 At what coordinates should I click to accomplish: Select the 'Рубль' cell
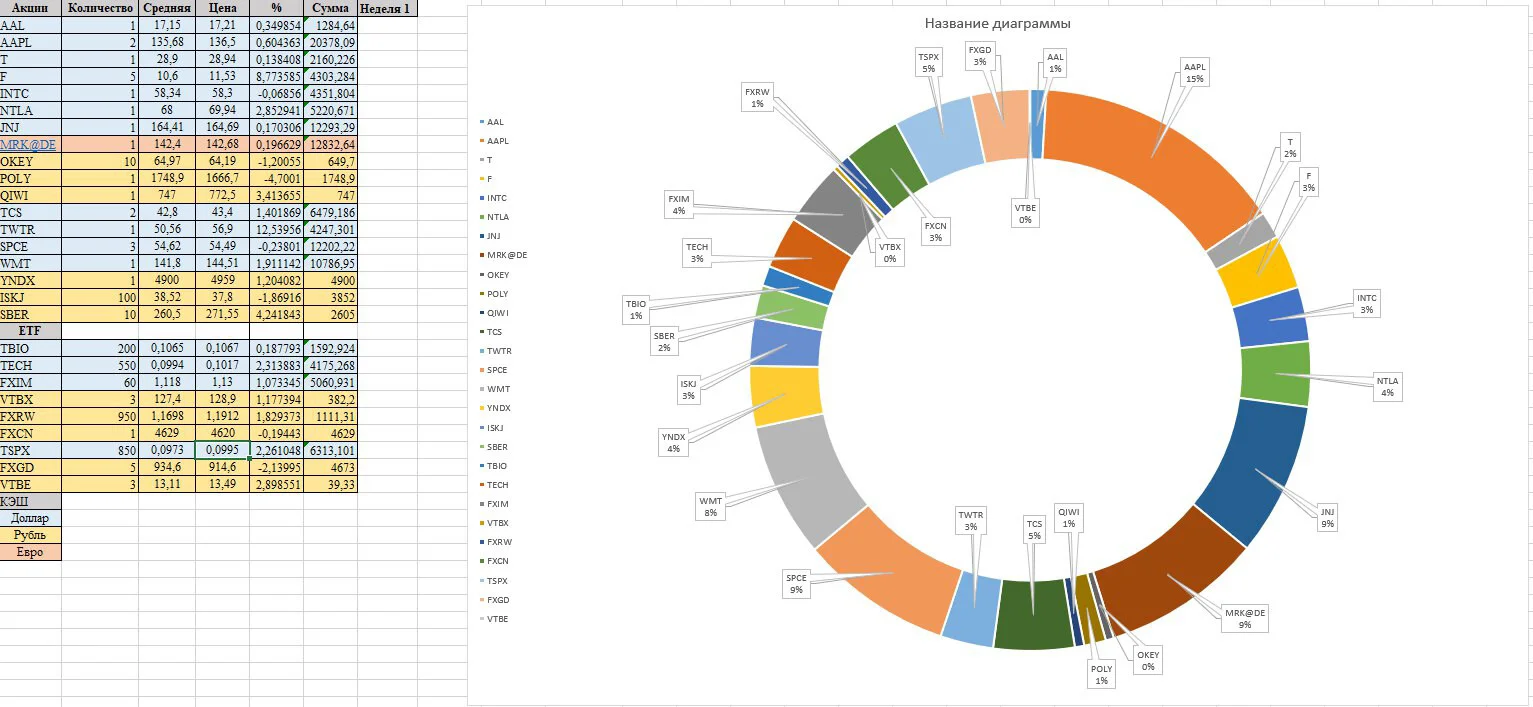click(x=31, y=535)
